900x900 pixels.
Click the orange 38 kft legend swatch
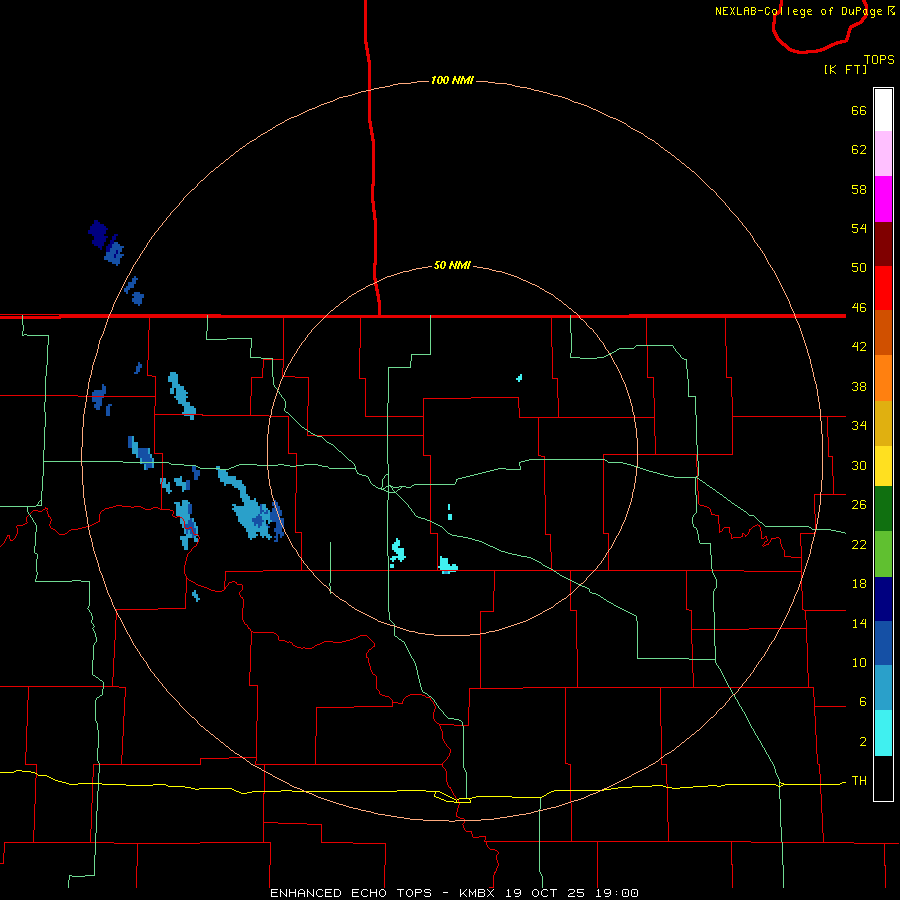883,378
